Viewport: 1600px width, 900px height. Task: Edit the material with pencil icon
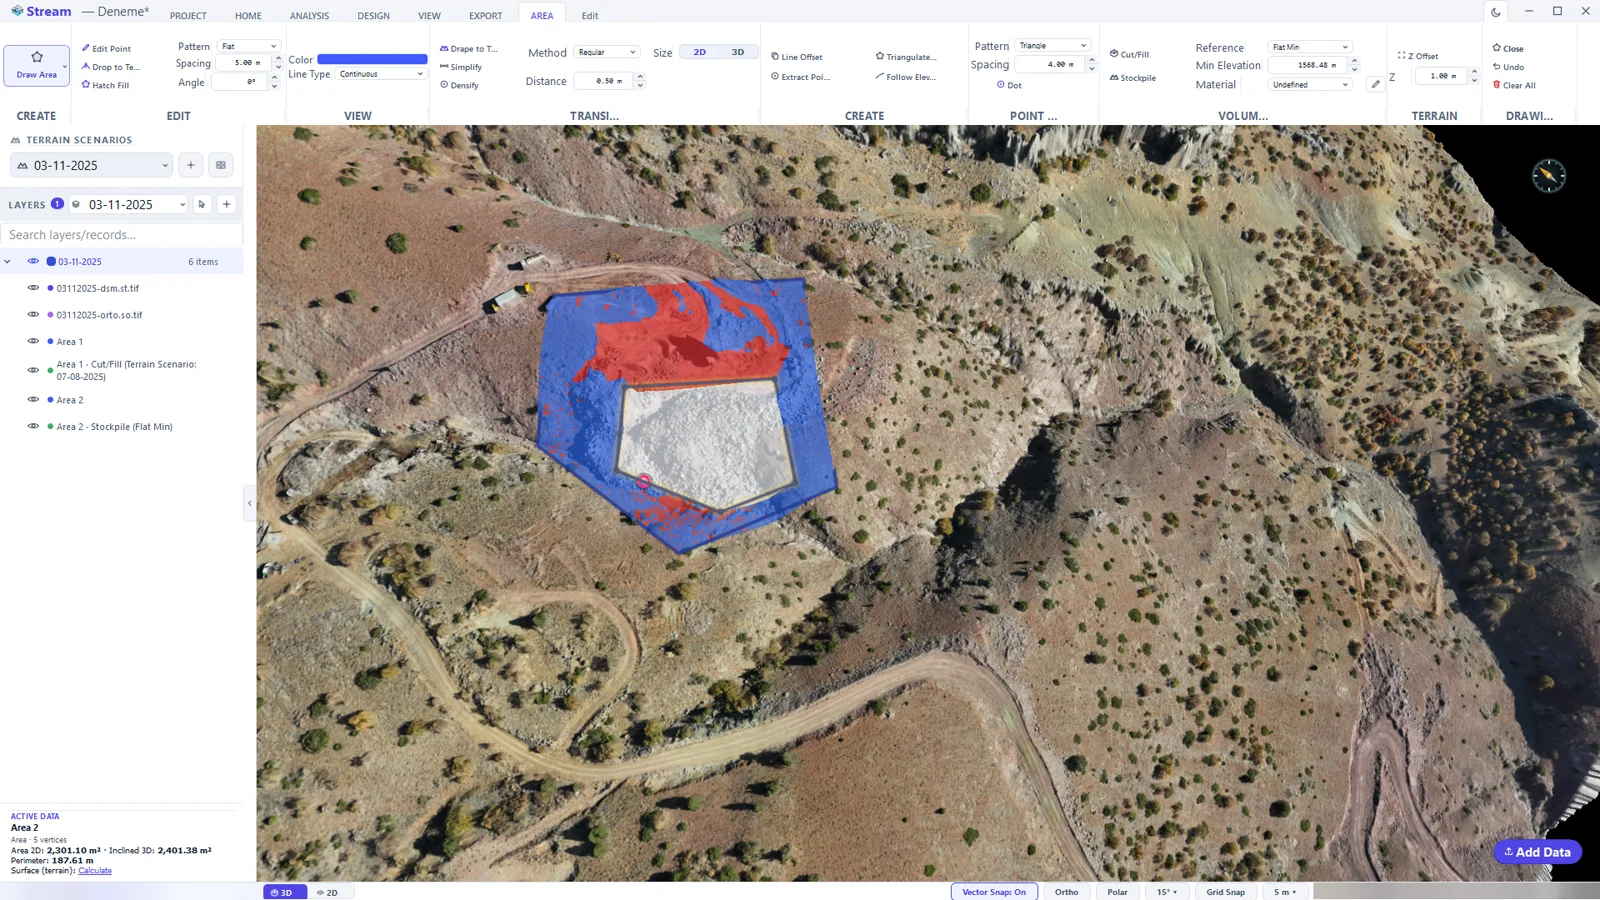pyautogui.click(x=1376, y=85)
